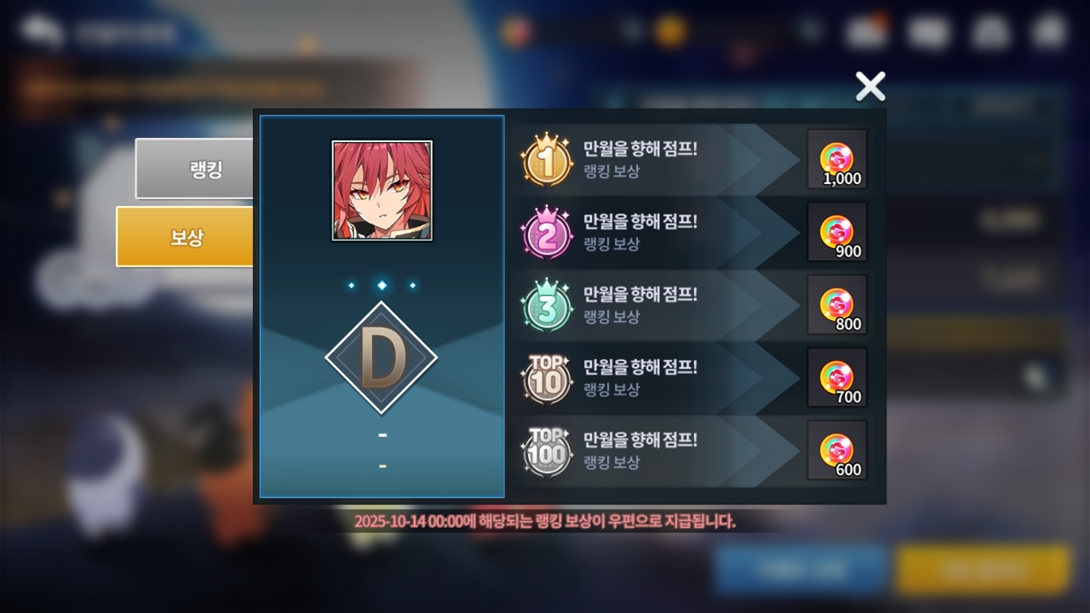Select the first place 랭킹 보상 row
Screen dimensions: 1090x613
pyautogui.click(x=694, y=159)
